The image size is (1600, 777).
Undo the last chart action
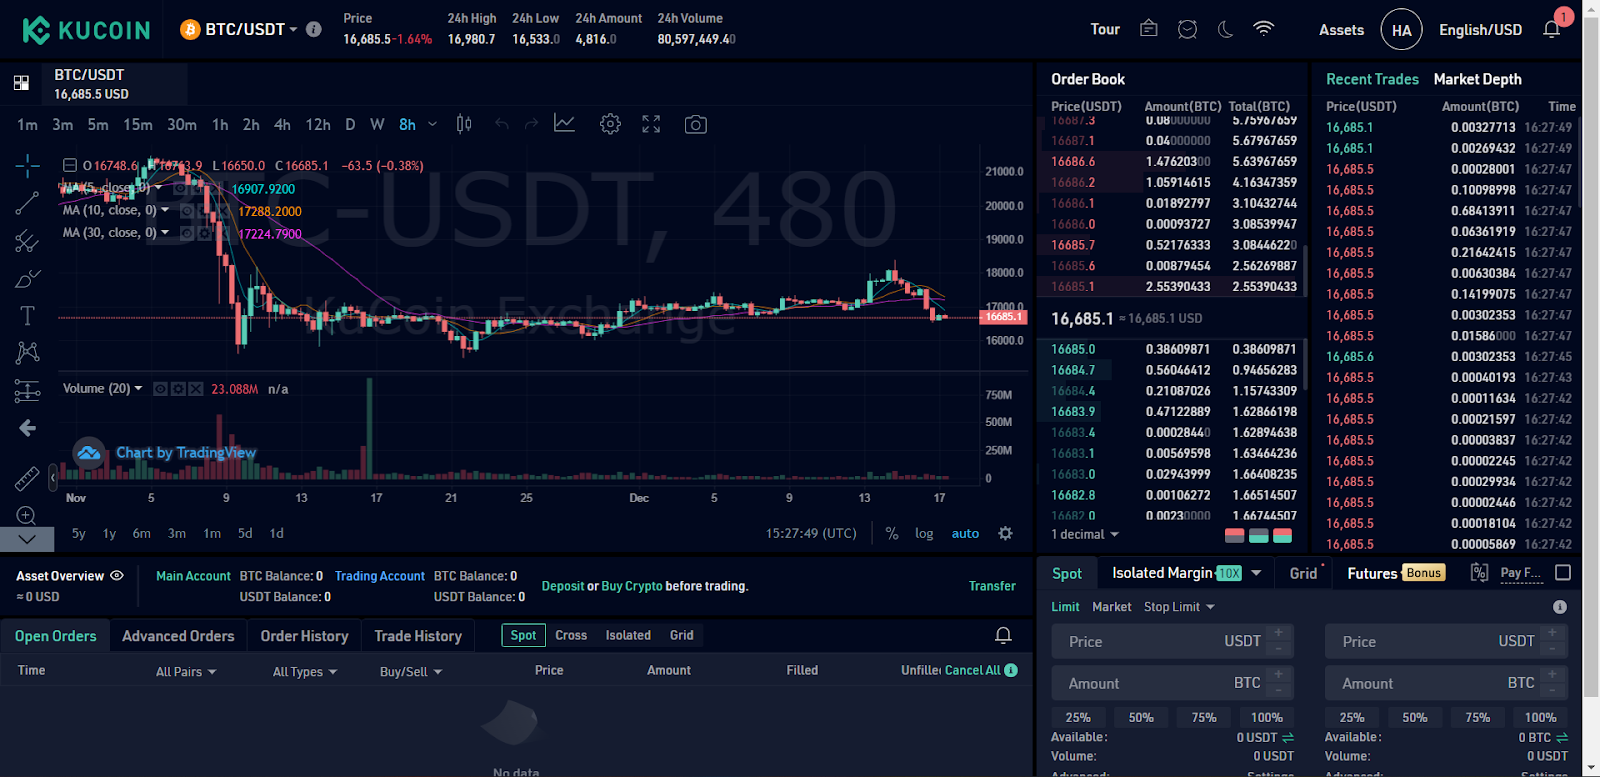click(x=502, y=124)
